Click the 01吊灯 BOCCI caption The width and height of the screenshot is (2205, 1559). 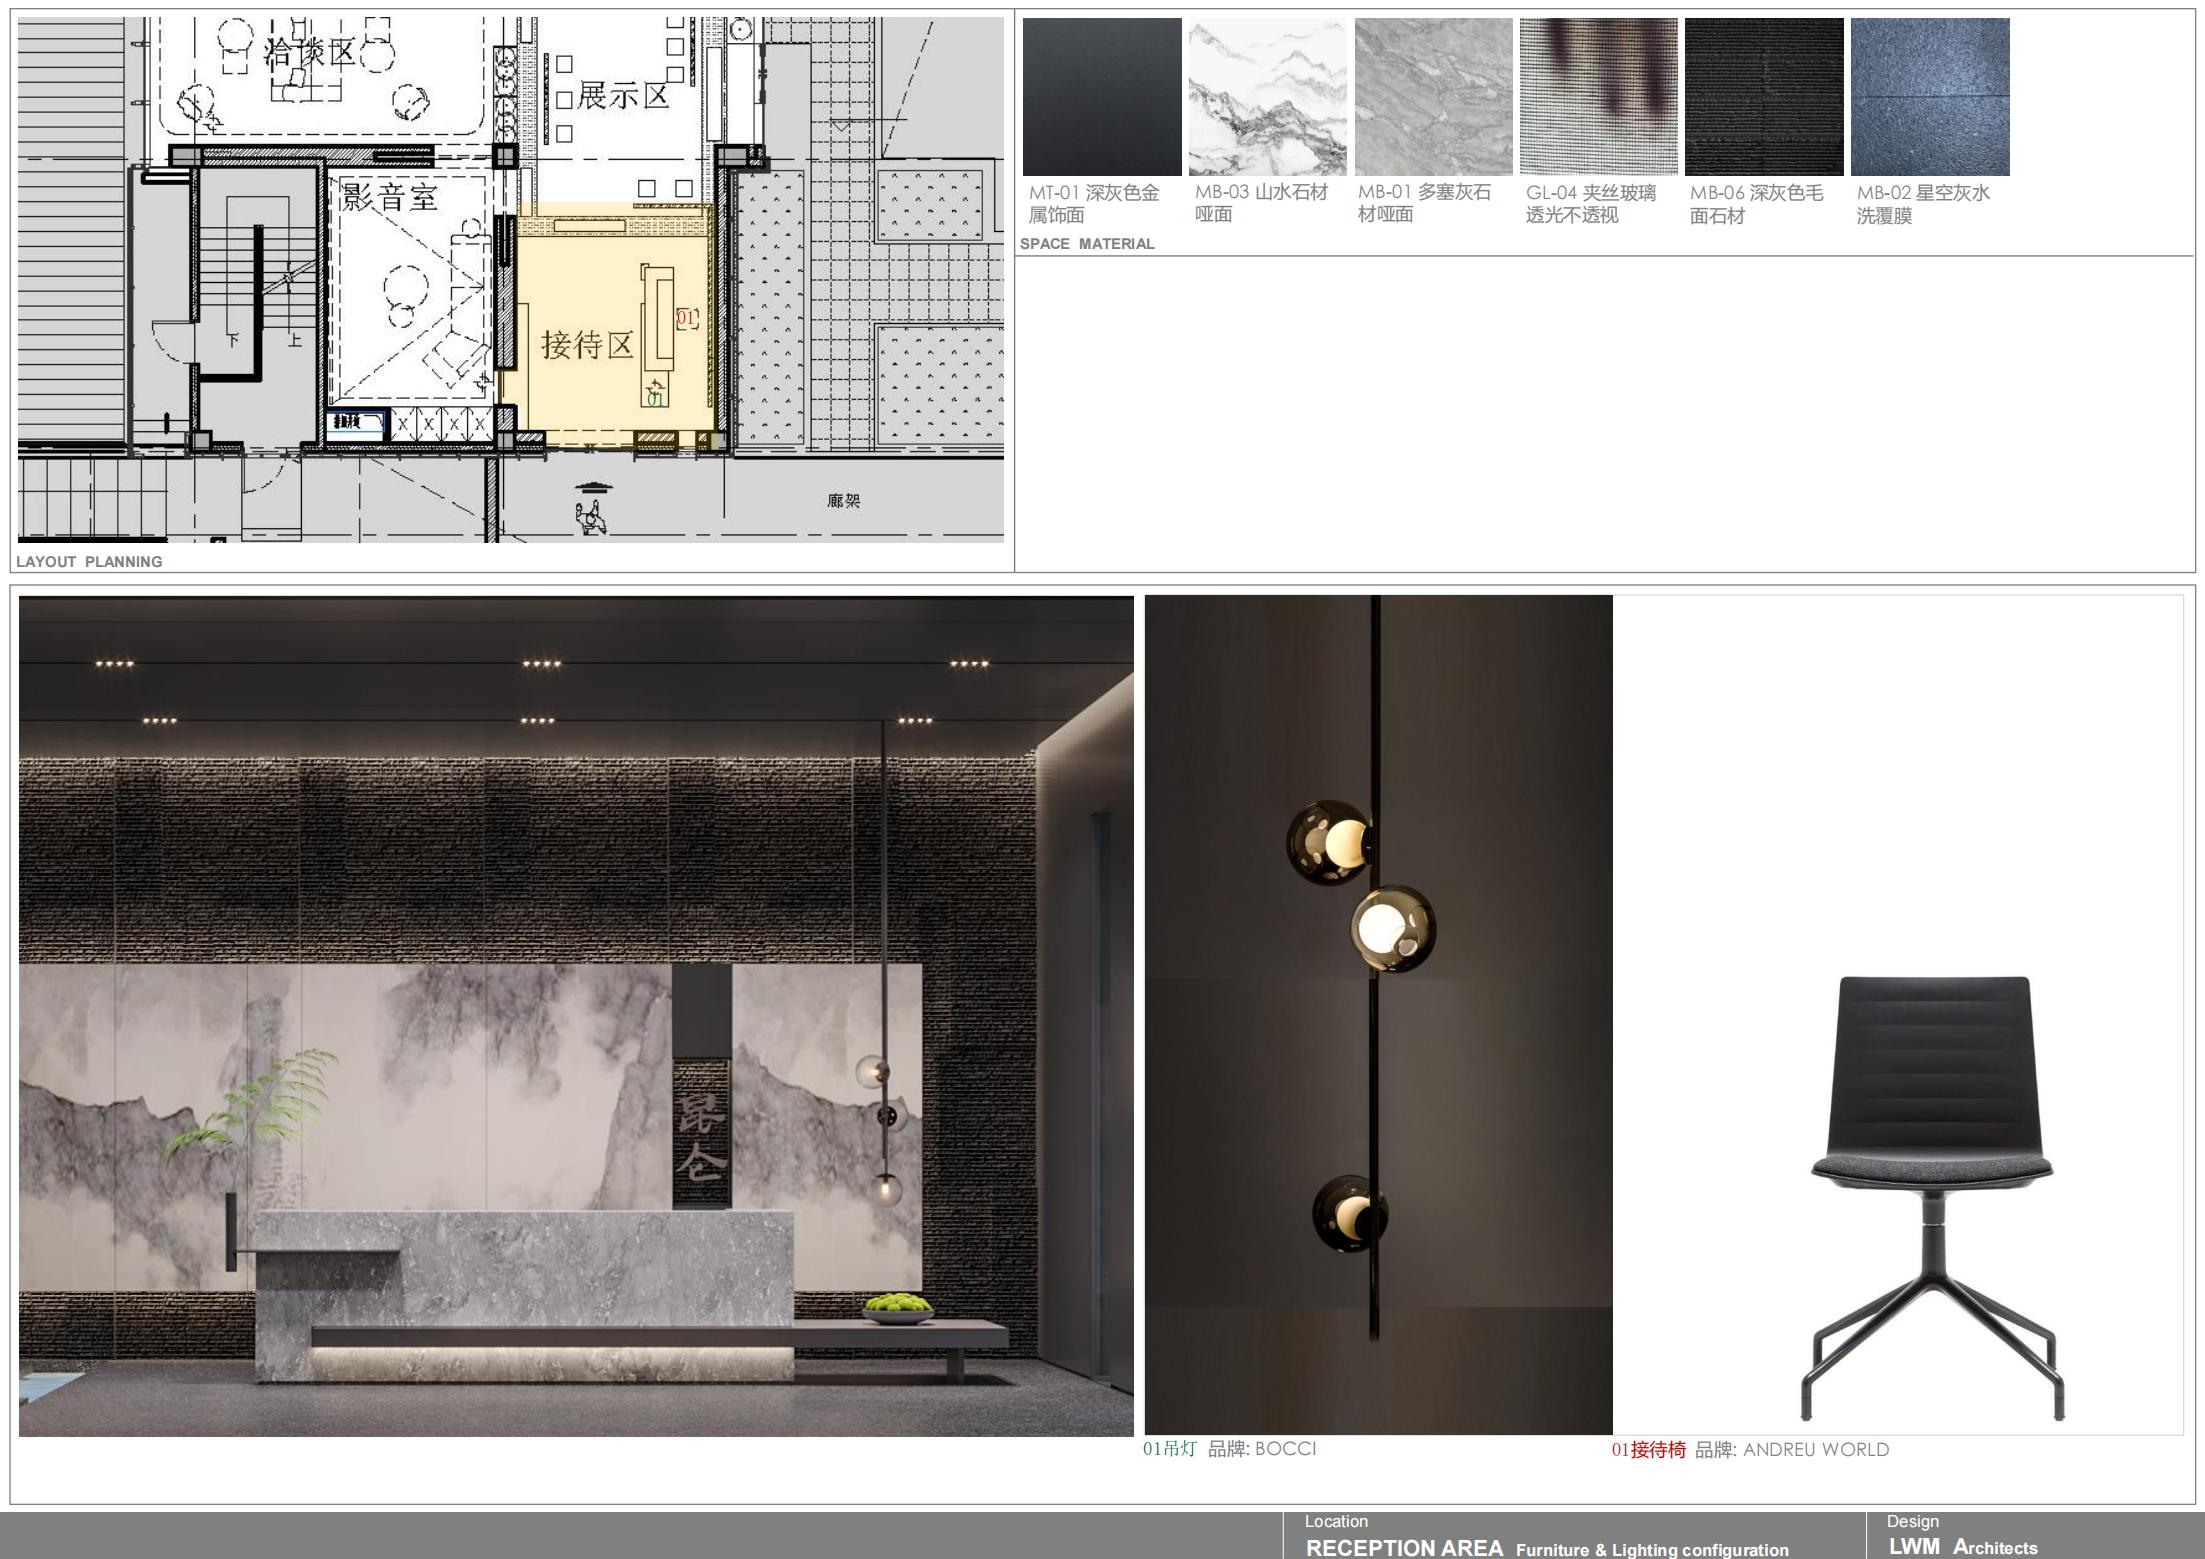click(1229, 1449)
